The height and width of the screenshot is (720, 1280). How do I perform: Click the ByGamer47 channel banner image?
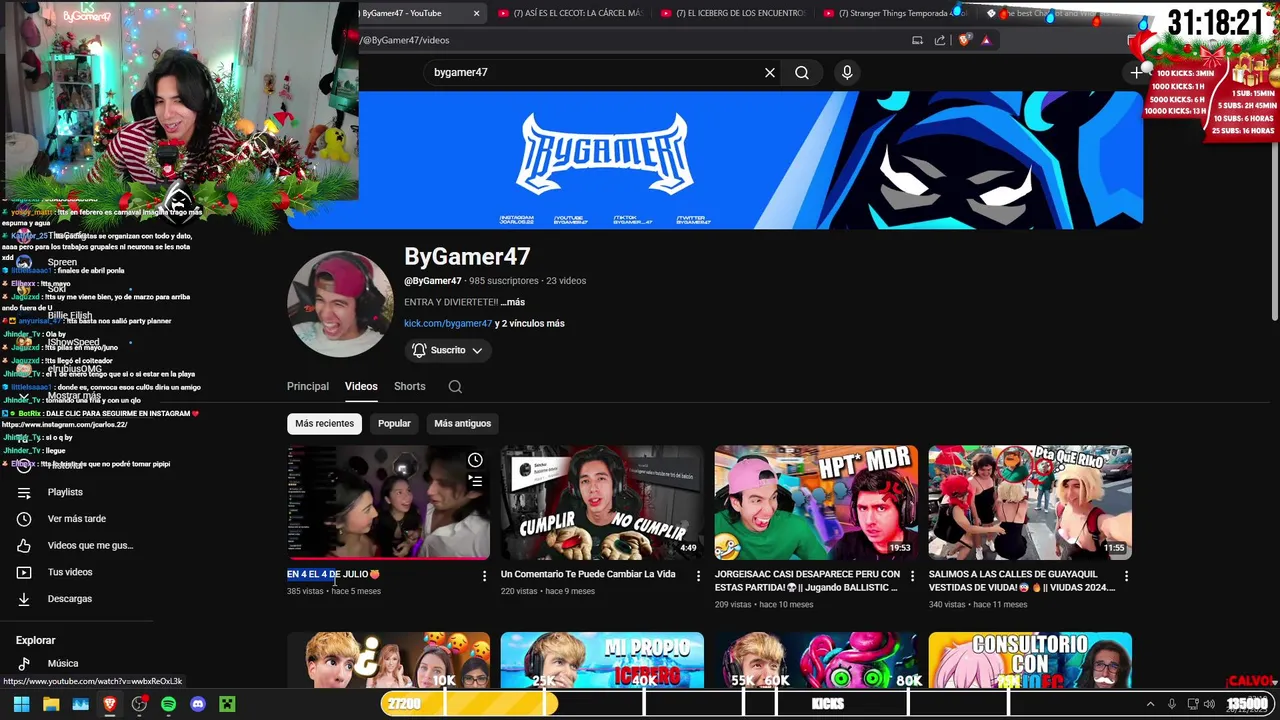715,160
